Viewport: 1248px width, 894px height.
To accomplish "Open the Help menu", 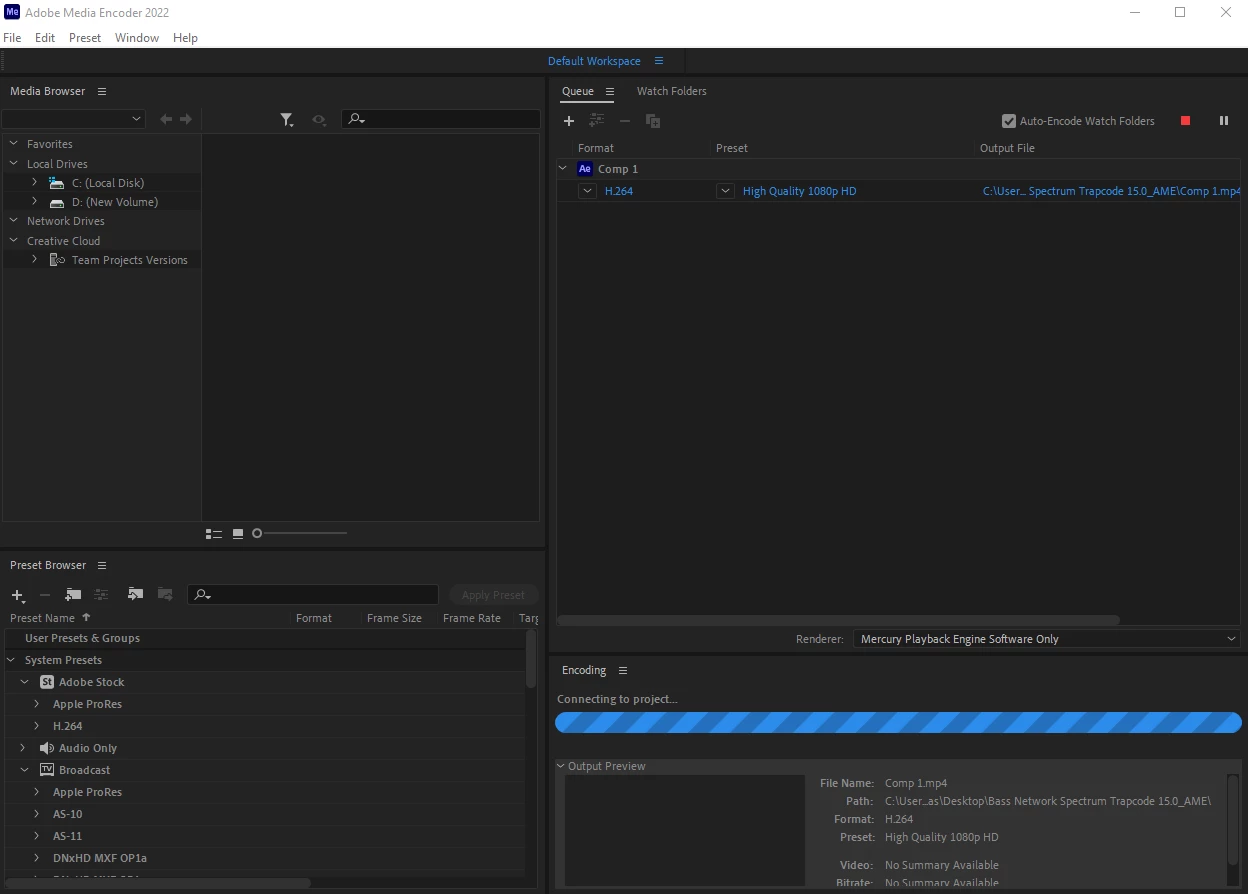I will point(185,38).
